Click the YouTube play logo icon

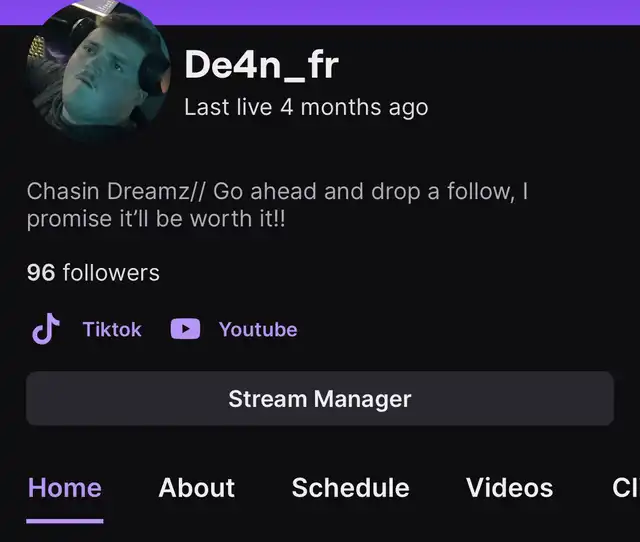185,329
